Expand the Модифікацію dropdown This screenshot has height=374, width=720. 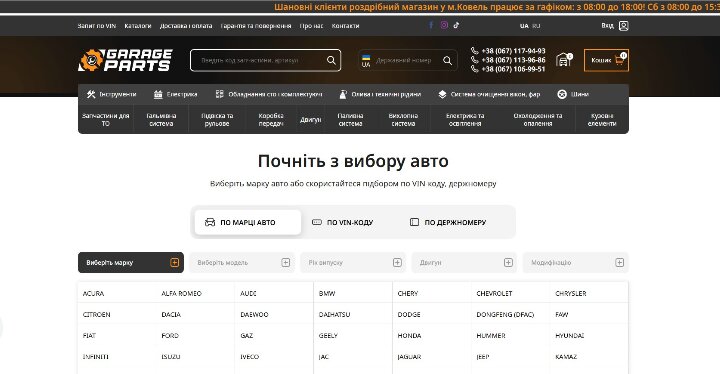576,262
